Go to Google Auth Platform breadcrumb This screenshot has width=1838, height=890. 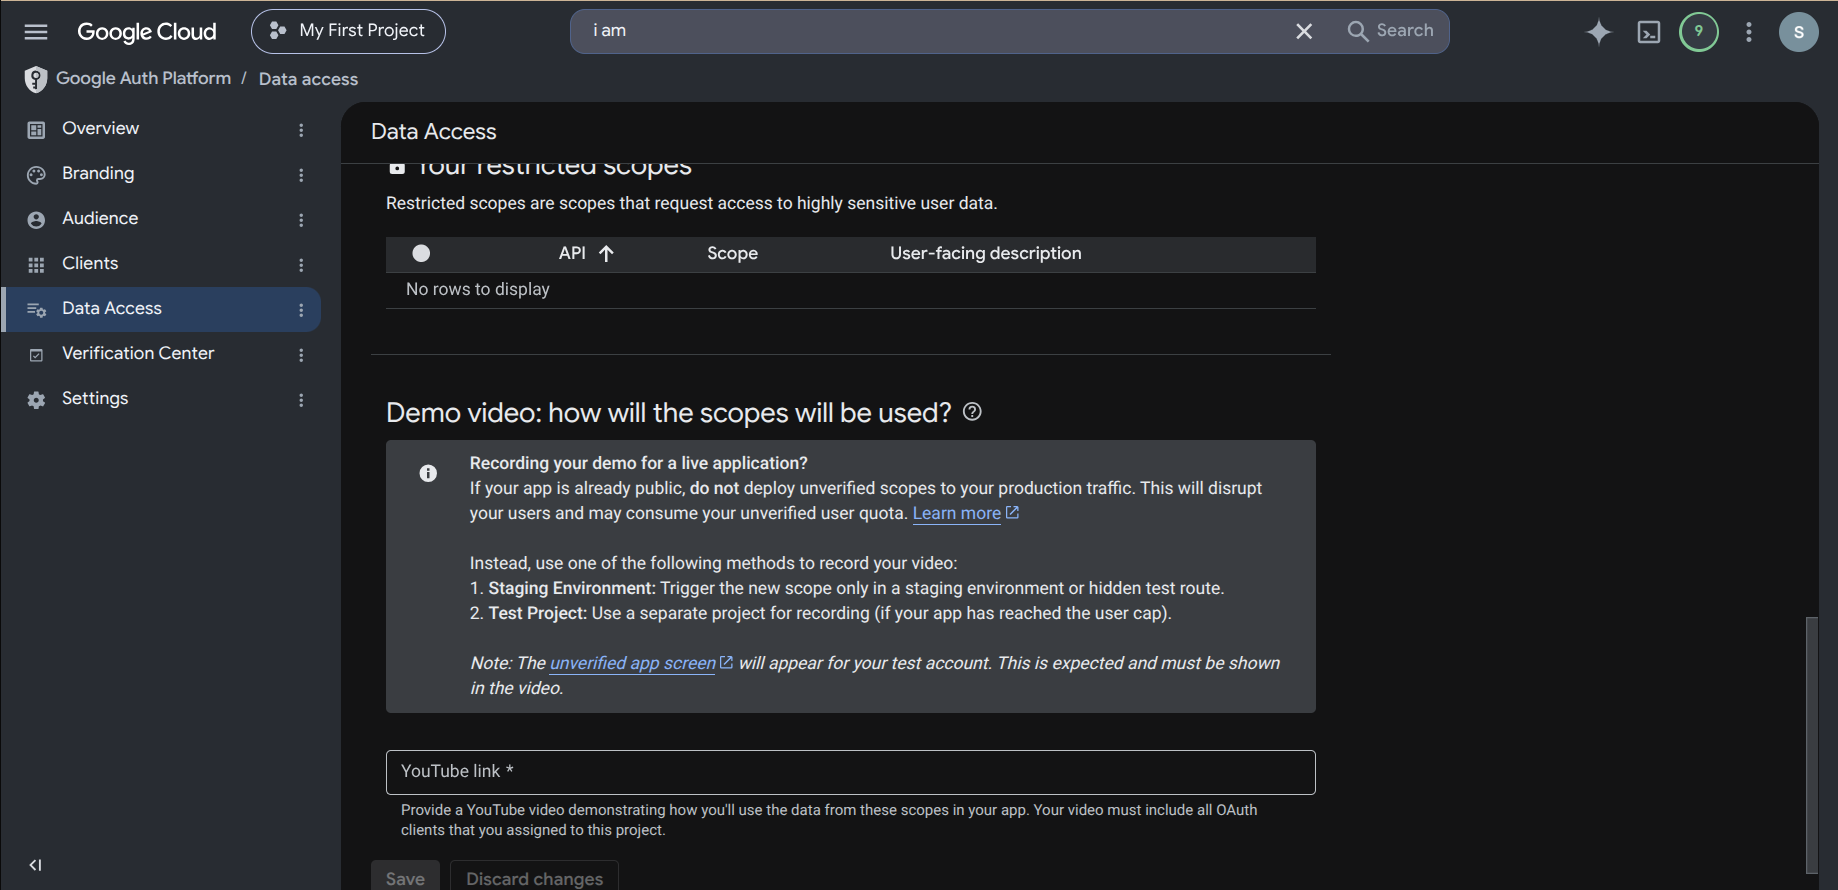(x=143, y=78)
